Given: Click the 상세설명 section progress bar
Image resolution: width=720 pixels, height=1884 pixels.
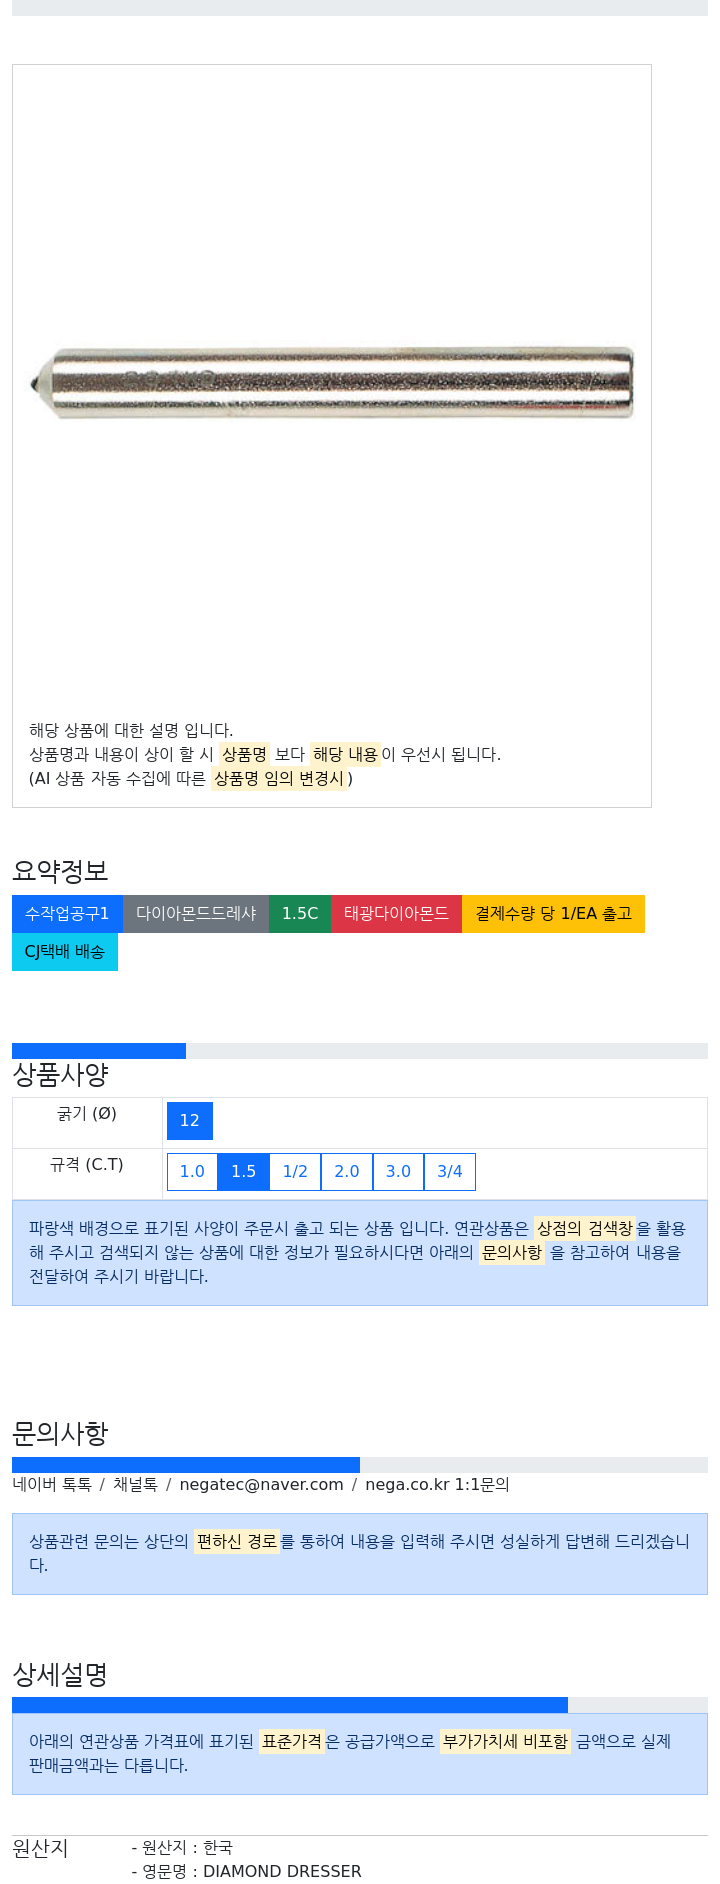Looking at the screenshot, I should 290,1705.
